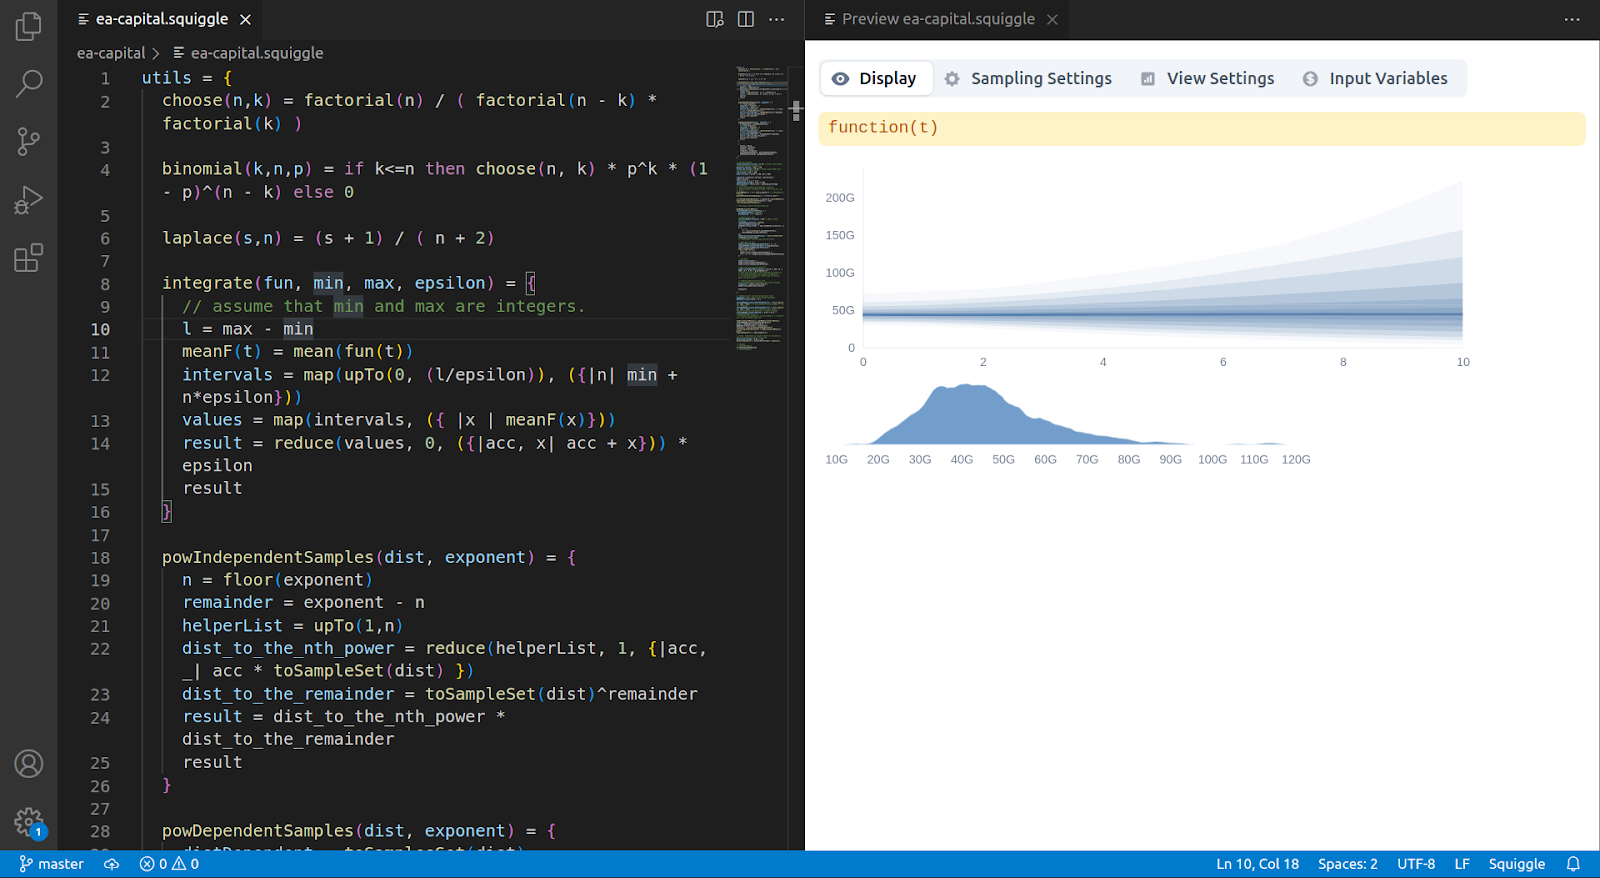Click the Manage gear icon
Image resolution: width=1600 pixels, height=878 pixels.
coord(29,823)
